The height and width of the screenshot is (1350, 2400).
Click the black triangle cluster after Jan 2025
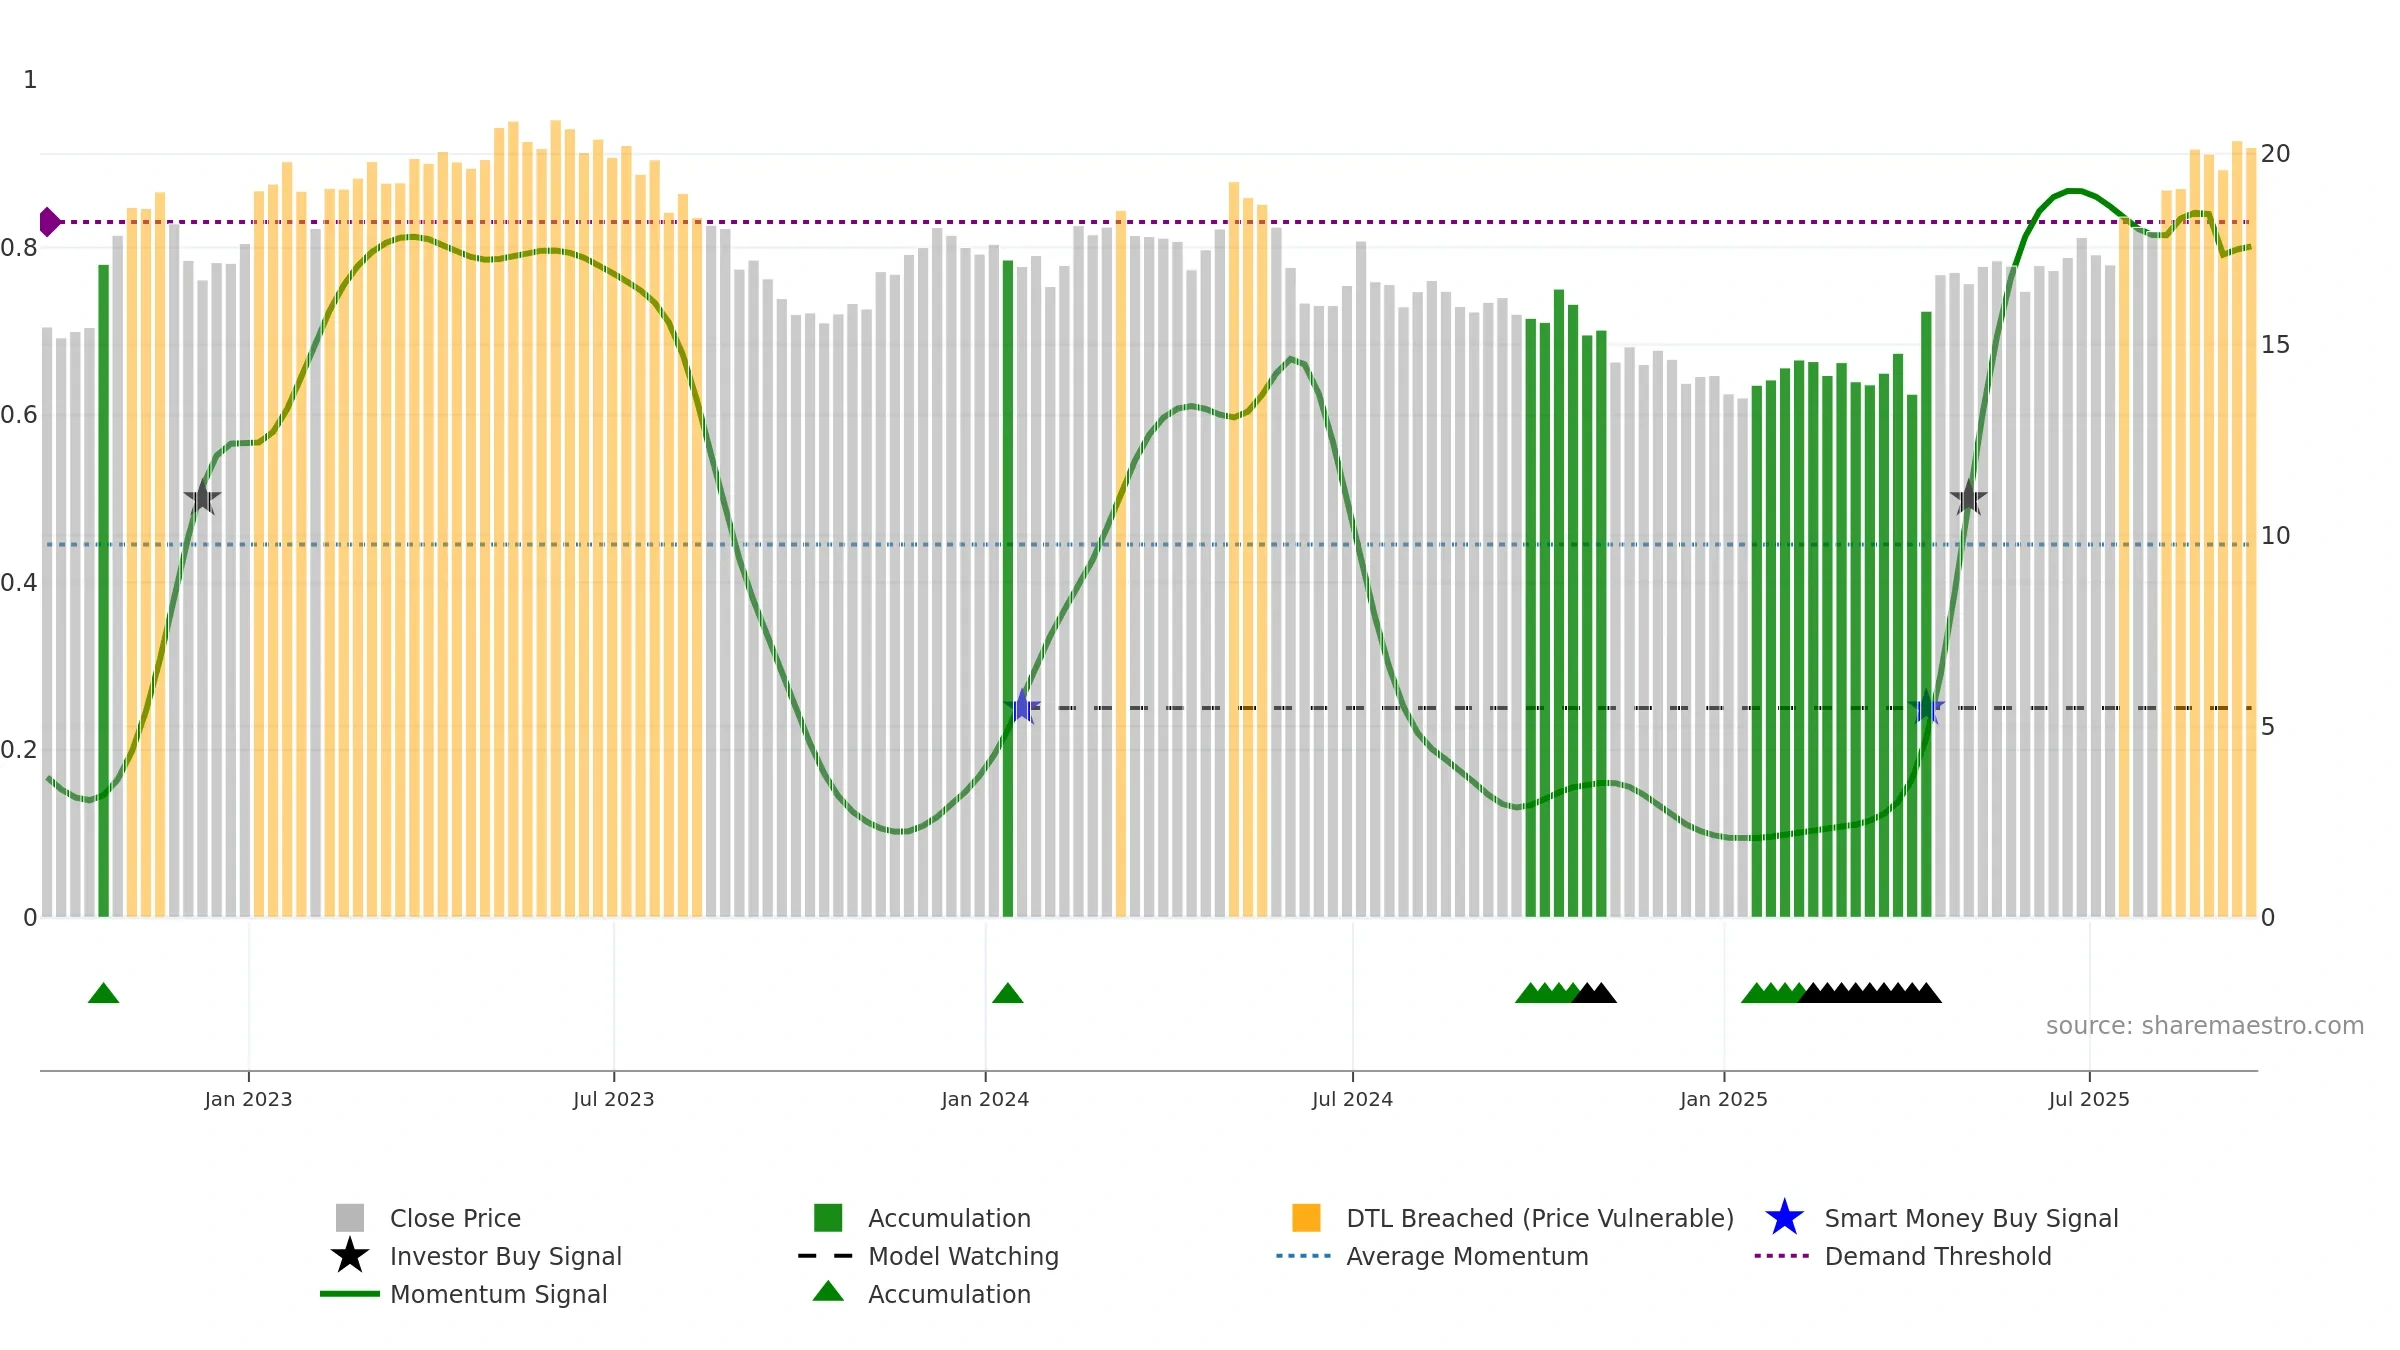(x=1870, y=993)
